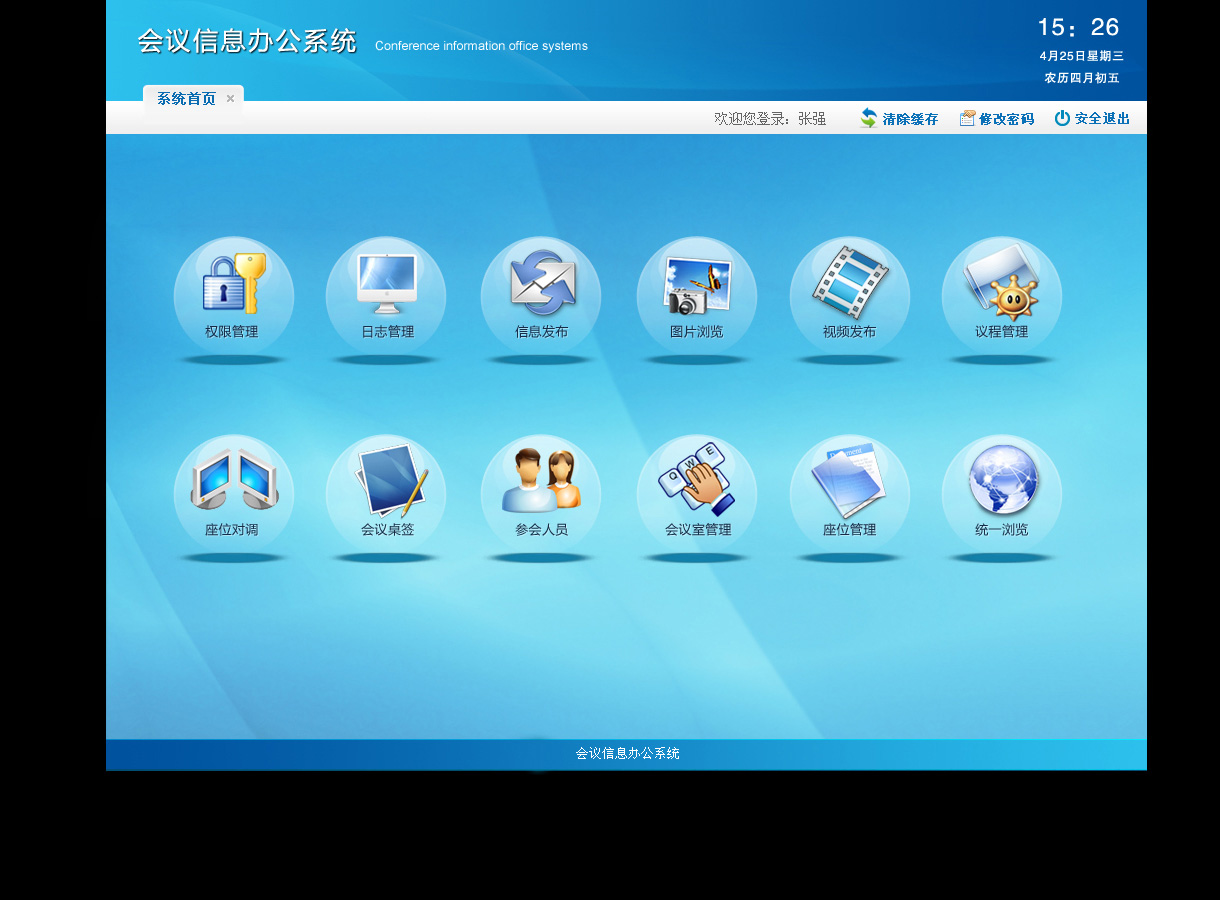Image resolution: width=1220 pixels, height=900 pixels.
Task: Click the 安全退出 power icon
Action: tap(1062, 118)
